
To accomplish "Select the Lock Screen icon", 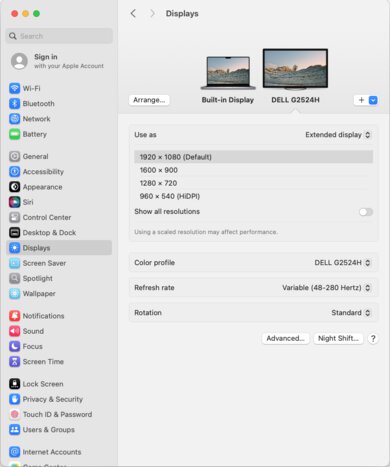I will click(x=15, y=384).
